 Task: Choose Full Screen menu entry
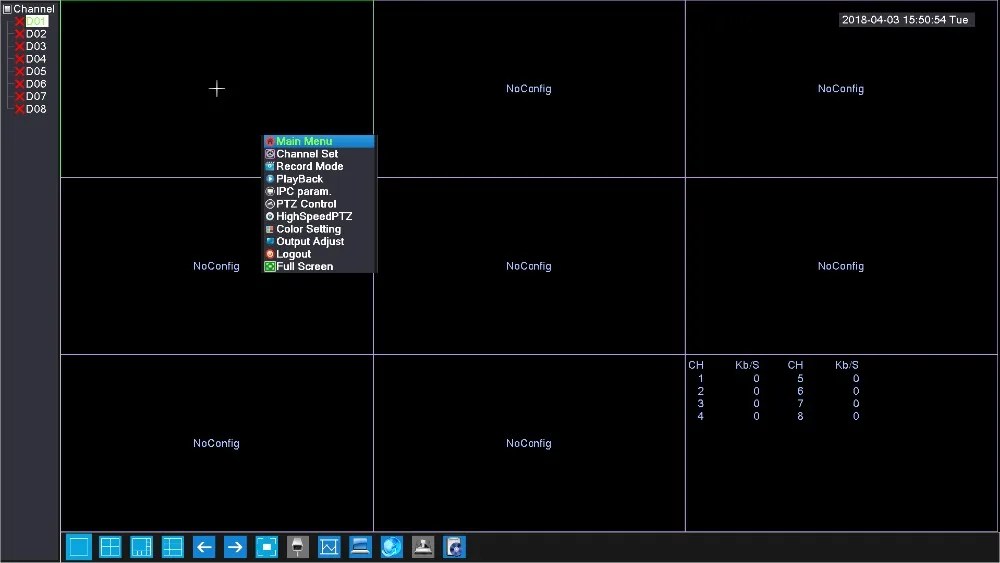pyautogui.click(x=319, y=267)
